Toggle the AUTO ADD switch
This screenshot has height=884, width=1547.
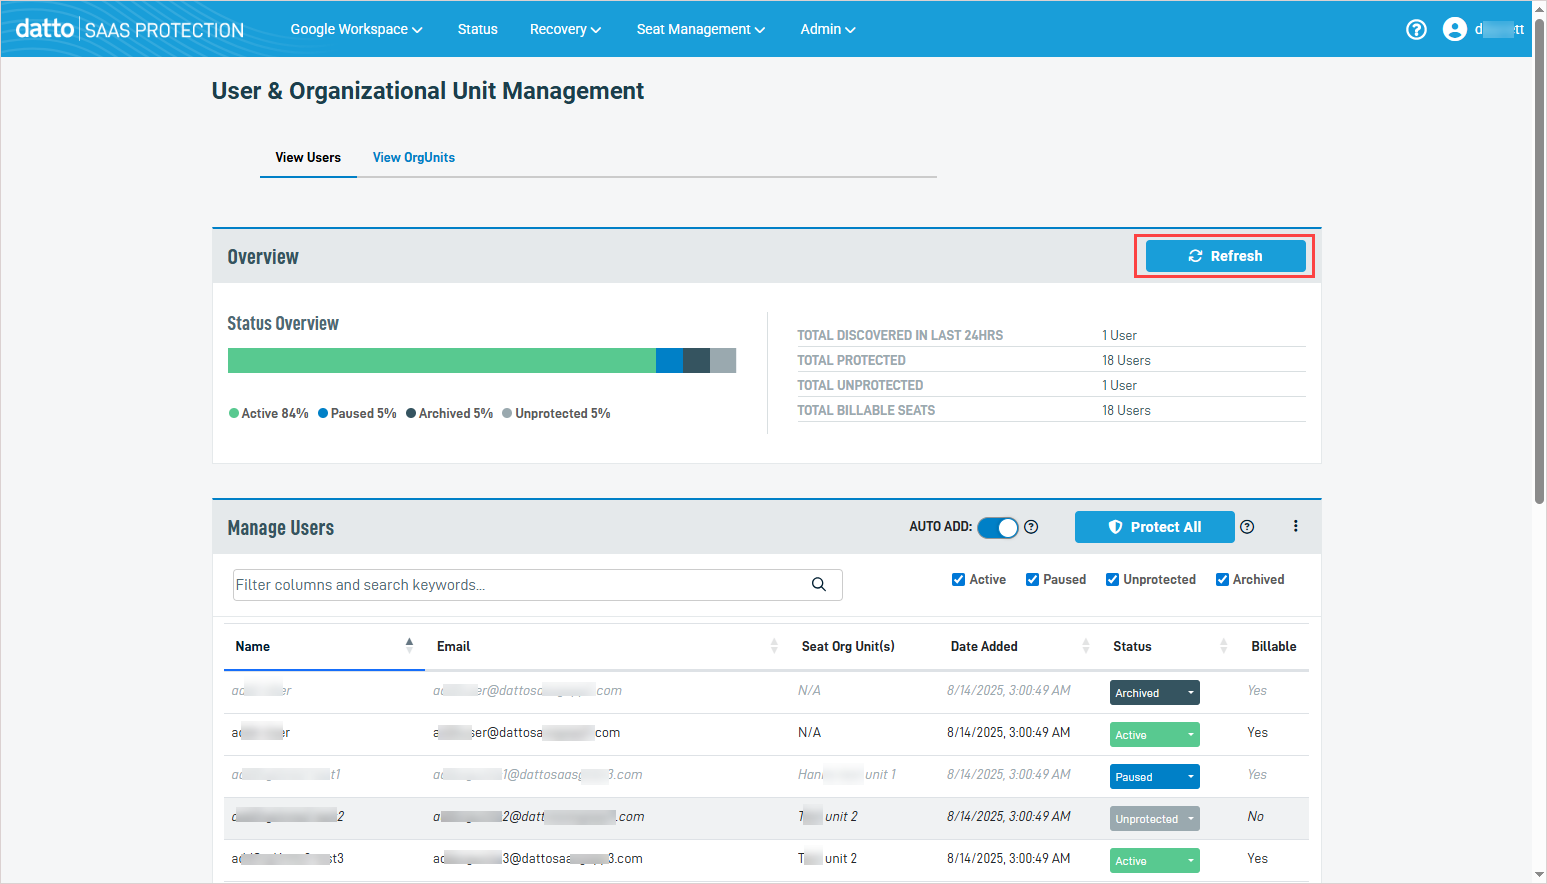997,527
